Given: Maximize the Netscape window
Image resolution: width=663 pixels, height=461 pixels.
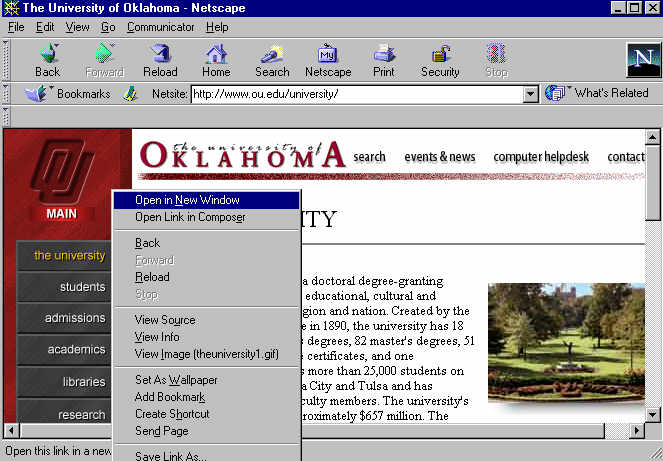Looking at the screenshot, I should click(x=635, y=8).
